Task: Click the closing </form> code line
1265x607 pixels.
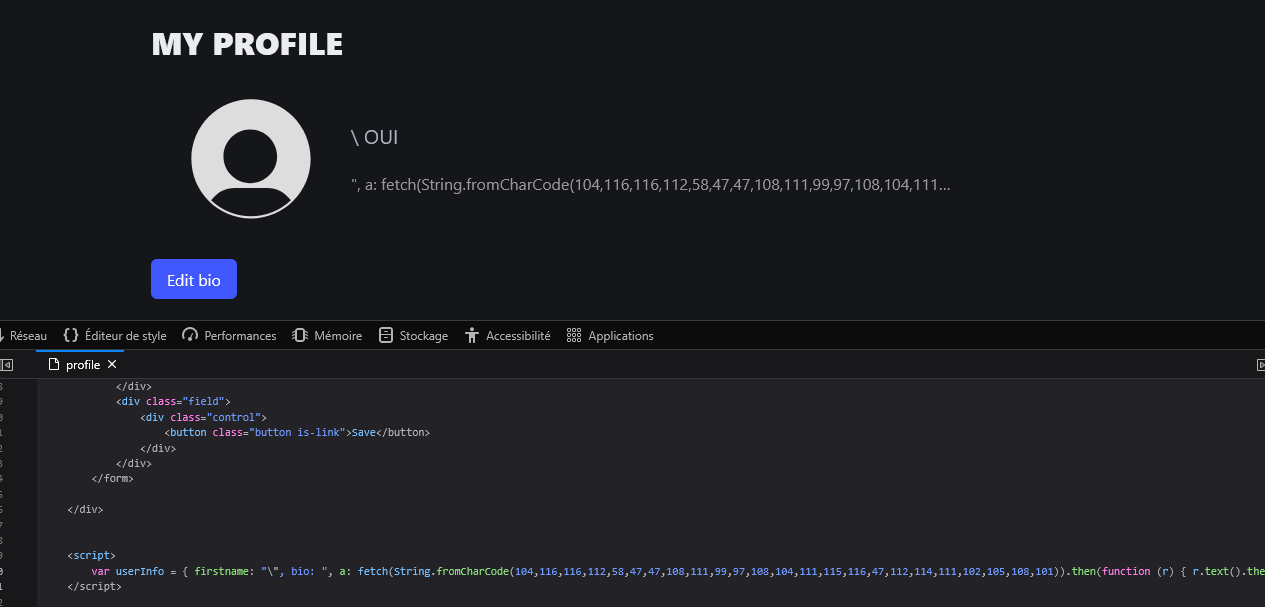Action: pos(112,479)
